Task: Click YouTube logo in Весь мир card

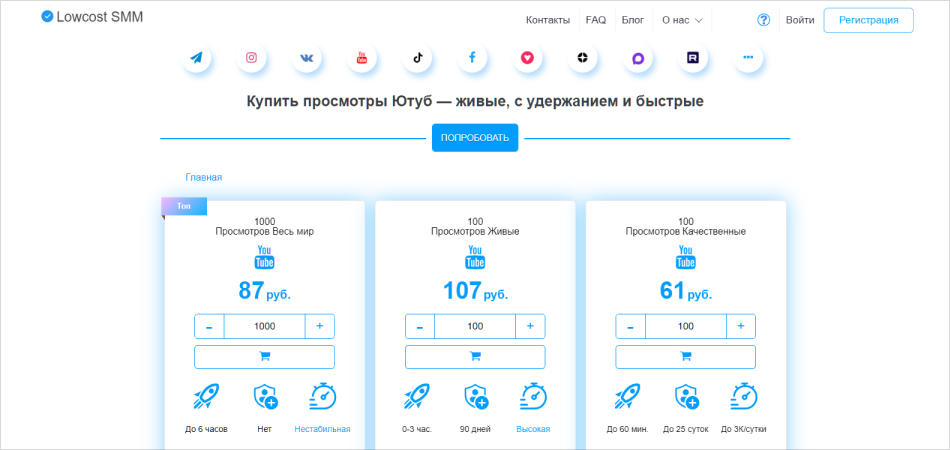Action: point(264,257)
